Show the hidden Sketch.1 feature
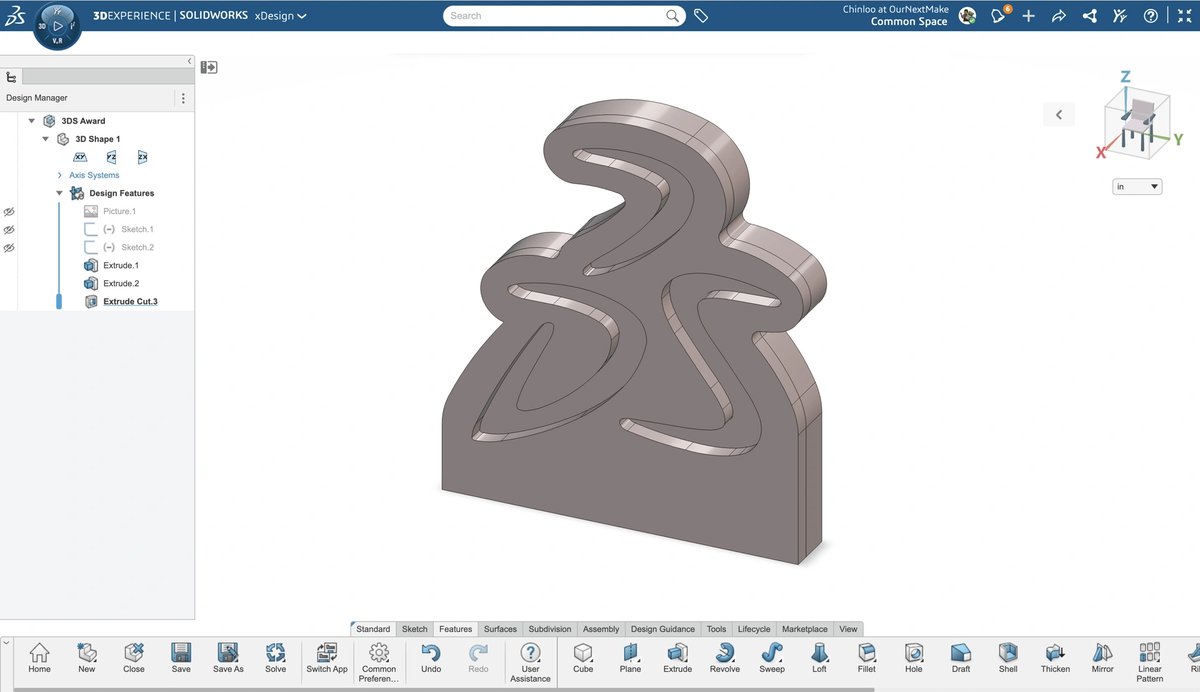The height and width of the screenshot is (692, 1200). (9, 230)
